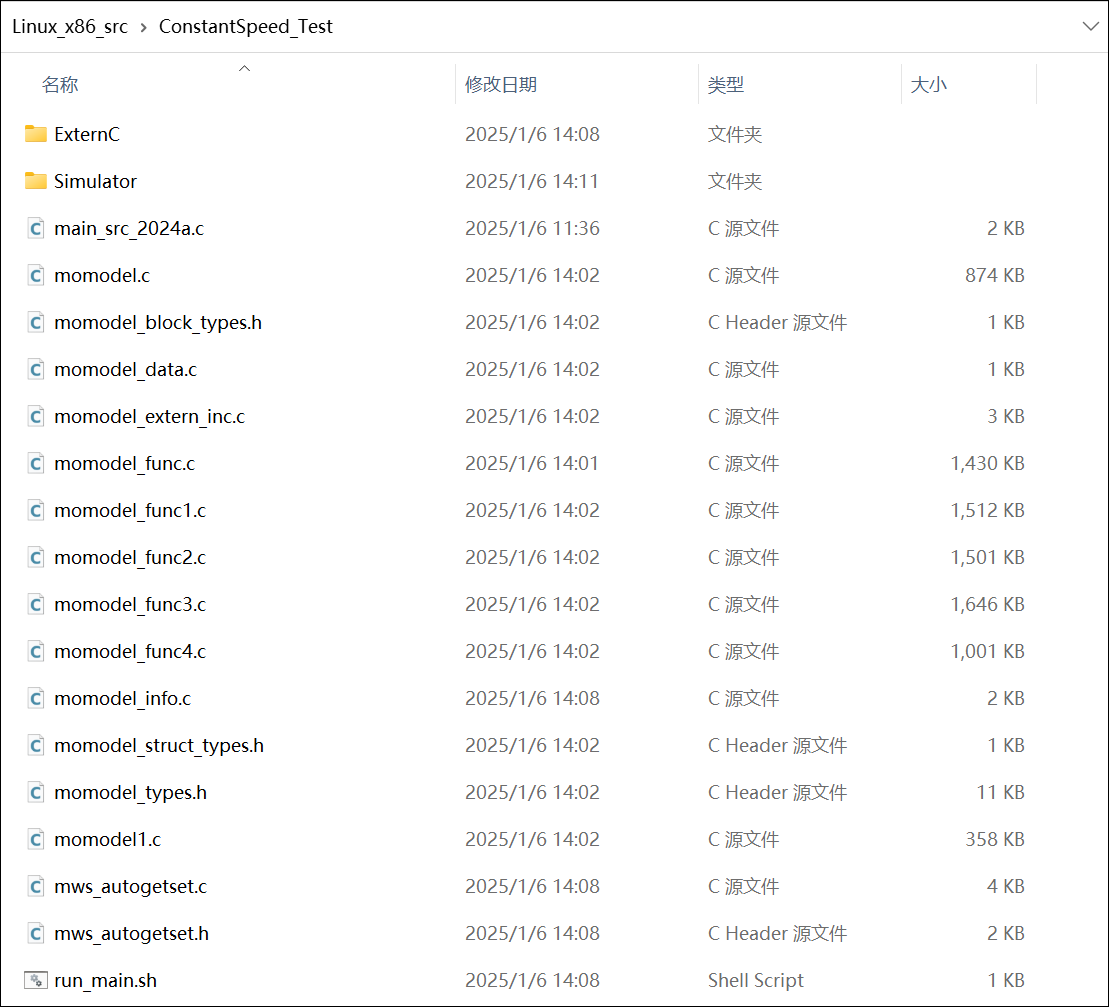Screen dimensions: 1109x1007
Task: Sort files by 类型 column header
Action: 725,85
